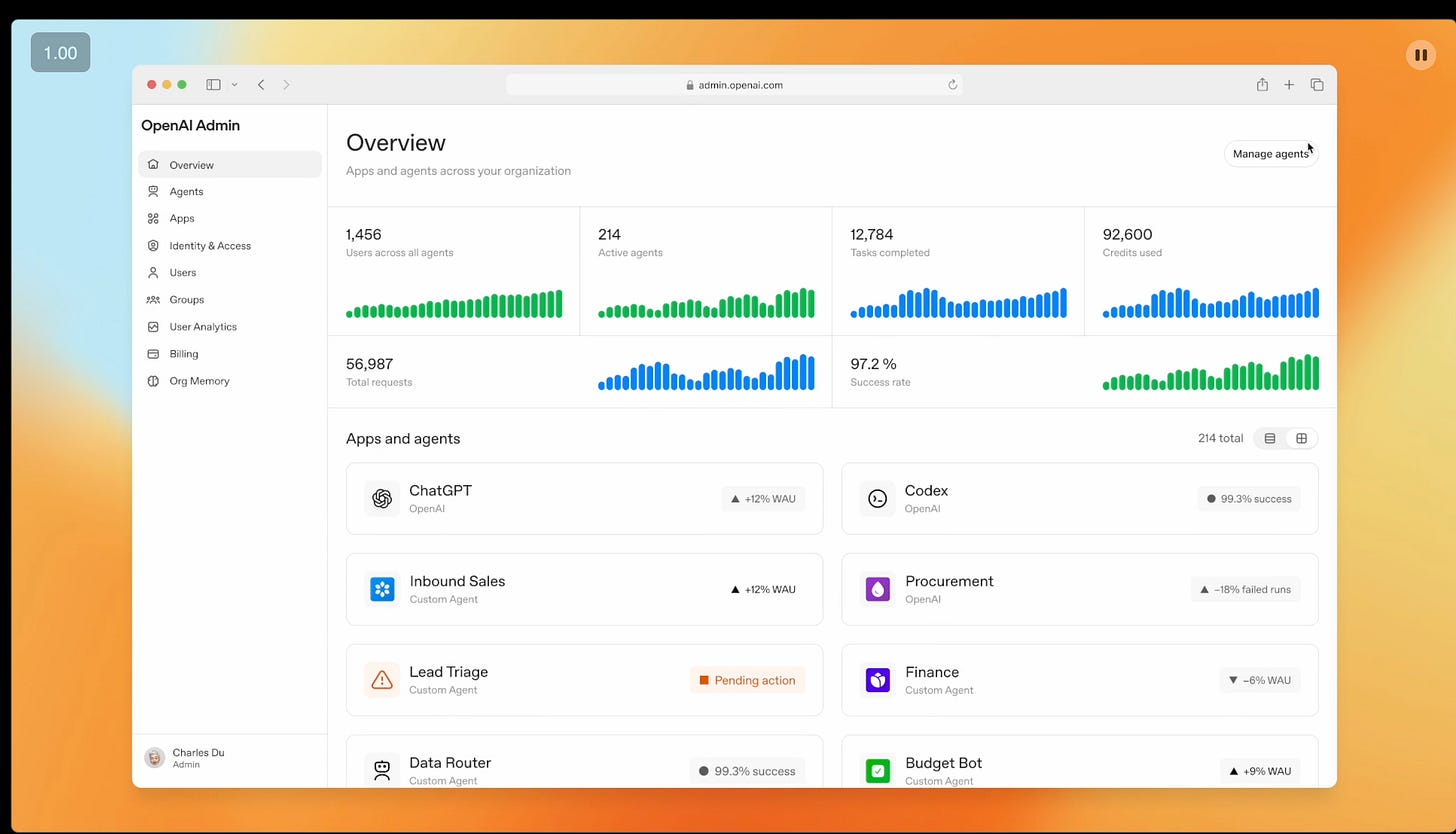Click the Data Router robot icon
Viewport: 1456px width, 834px height.
pyautogui.click(x=382, y=771)
